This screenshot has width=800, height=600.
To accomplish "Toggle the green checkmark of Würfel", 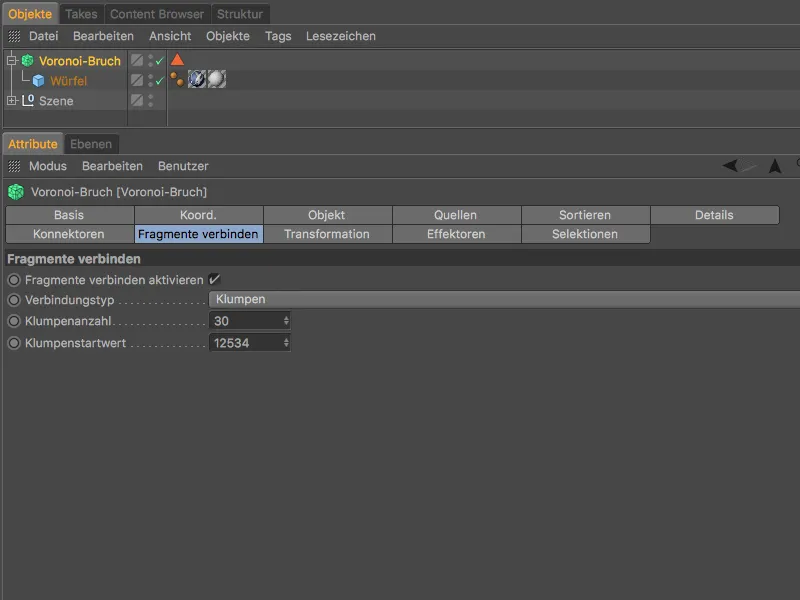I will [x=160, y=81].
